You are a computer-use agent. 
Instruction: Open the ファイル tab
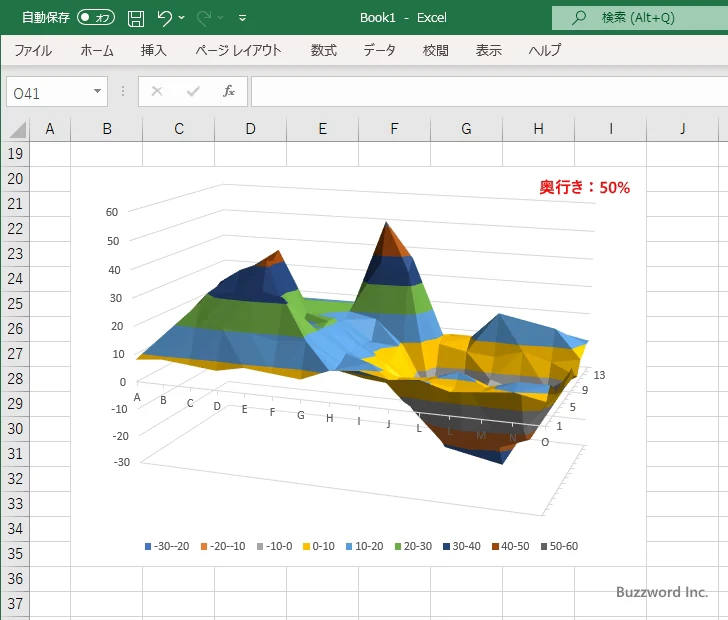pos(33,50)
